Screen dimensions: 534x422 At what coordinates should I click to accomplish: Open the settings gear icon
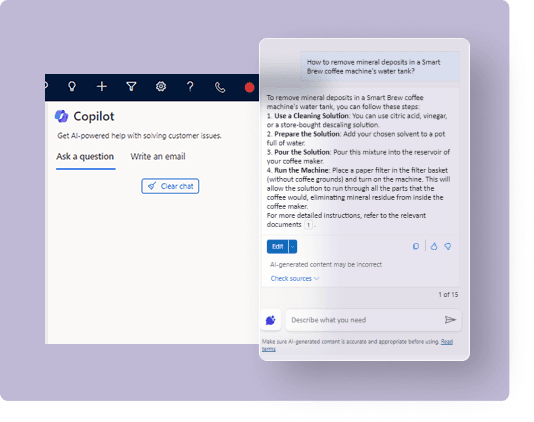161,87
